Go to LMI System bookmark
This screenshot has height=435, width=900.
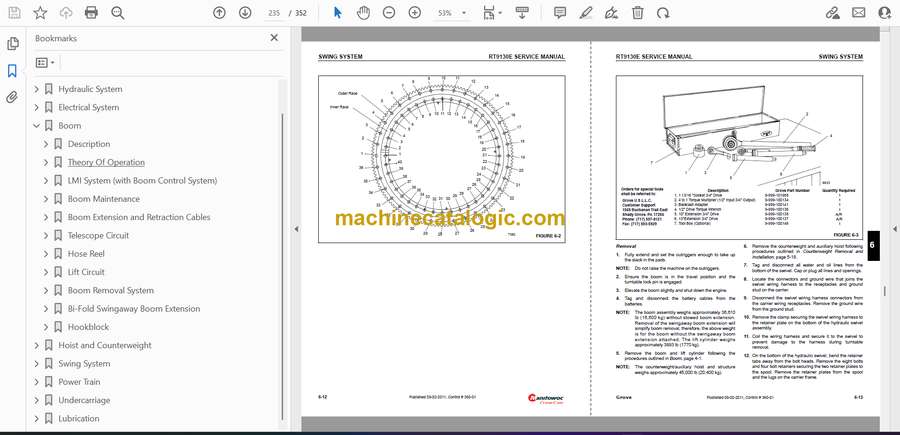pos(142,181)
